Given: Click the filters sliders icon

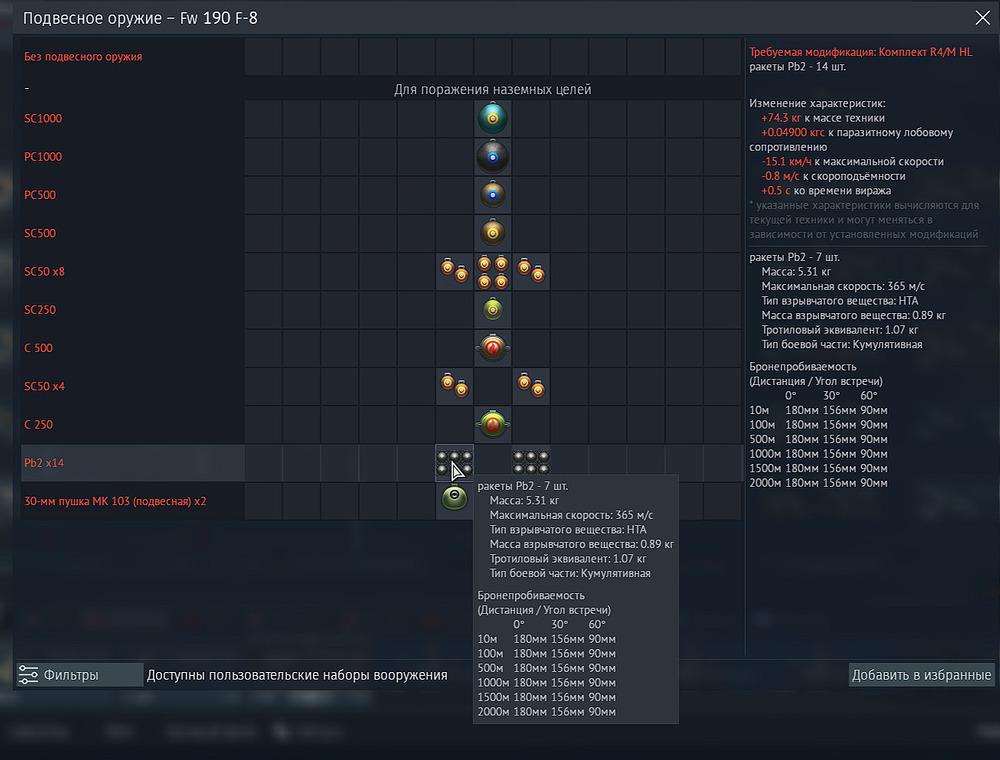Looking at the screenshot, I should click(x=29, y=675).
